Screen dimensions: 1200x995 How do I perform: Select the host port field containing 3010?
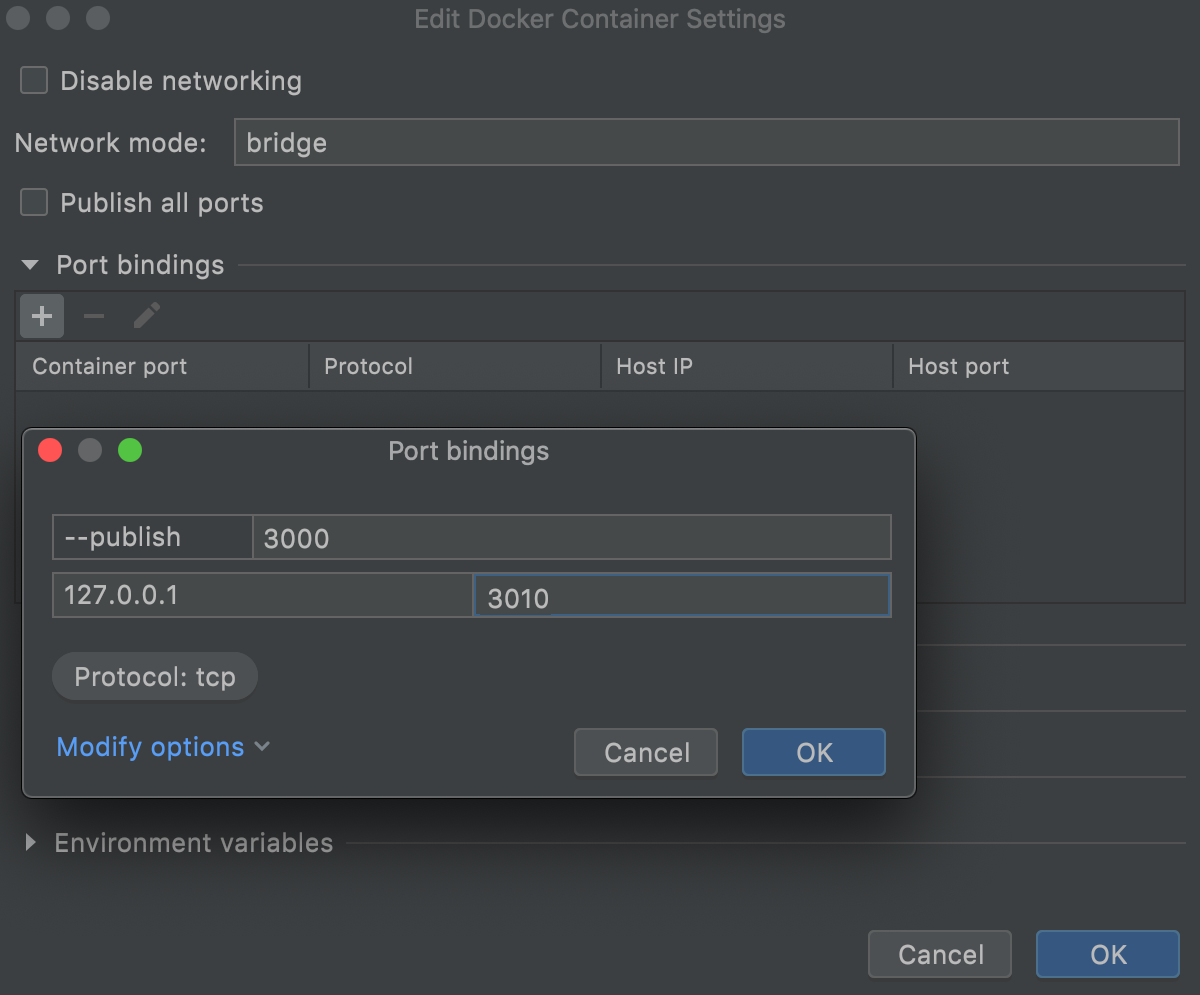click(681, 595)
